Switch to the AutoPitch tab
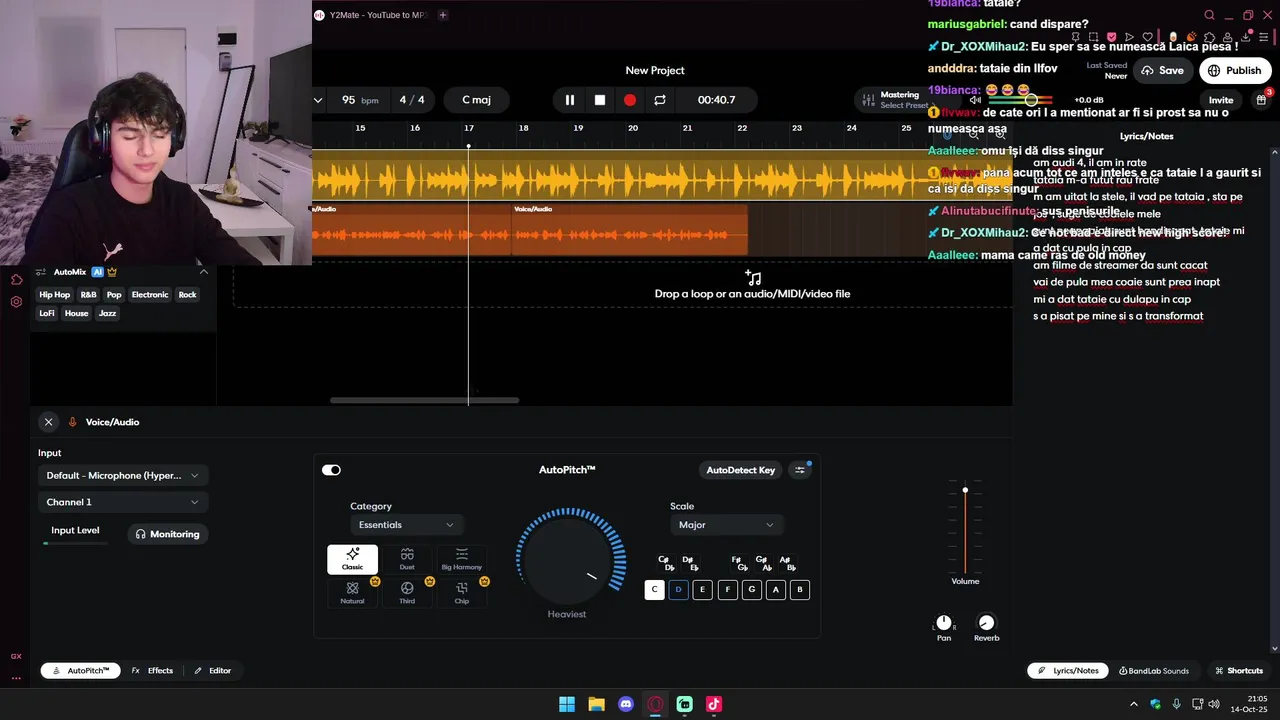1280x720 pixels. coord(81,671)
